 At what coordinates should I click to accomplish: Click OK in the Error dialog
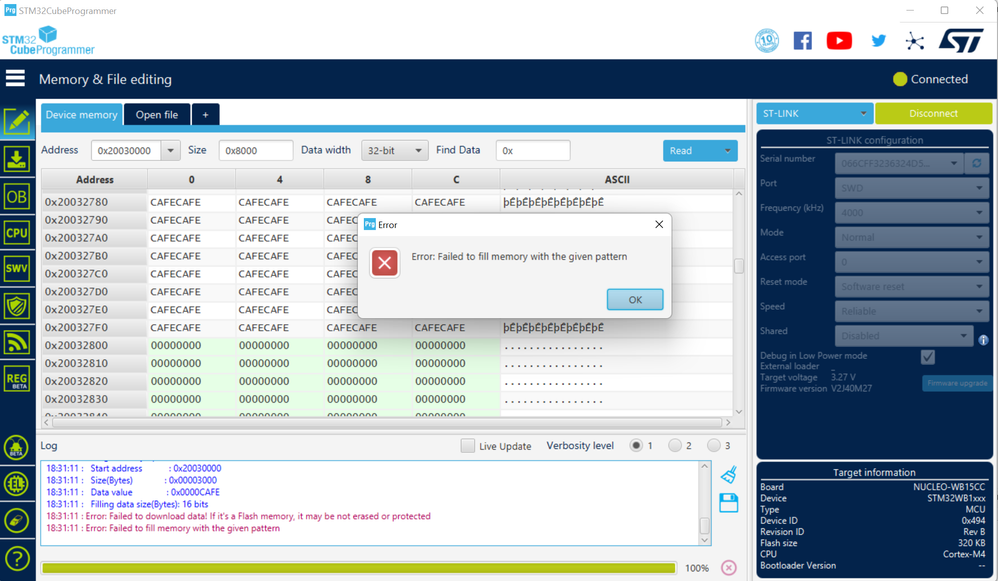click(x=635, y=300)
